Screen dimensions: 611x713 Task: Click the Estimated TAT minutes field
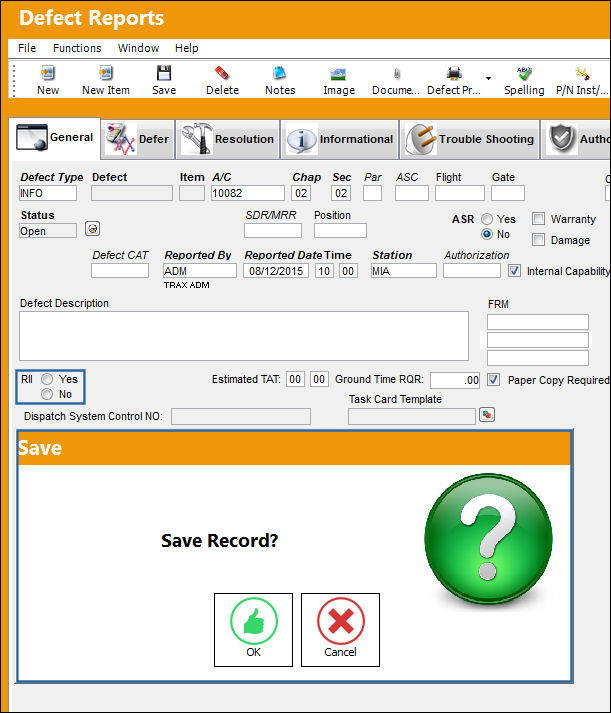click(319, 379)
